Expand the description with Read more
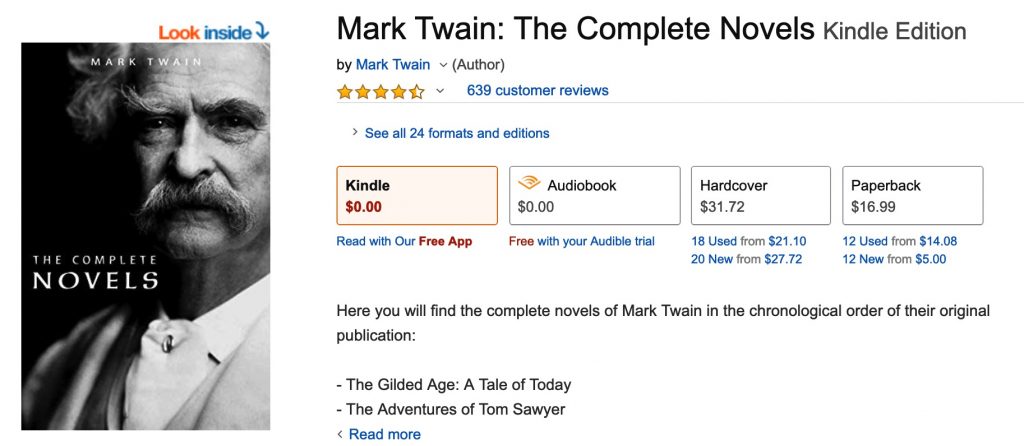1024x446 pixels. pyautogui.click(x=384, y=434)
